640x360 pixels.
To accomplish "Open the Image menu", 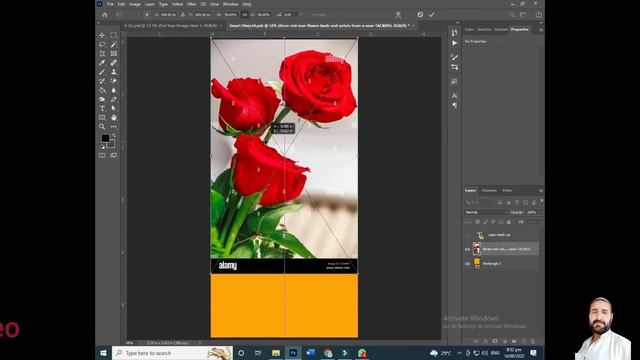I will [x=135, y=4].
